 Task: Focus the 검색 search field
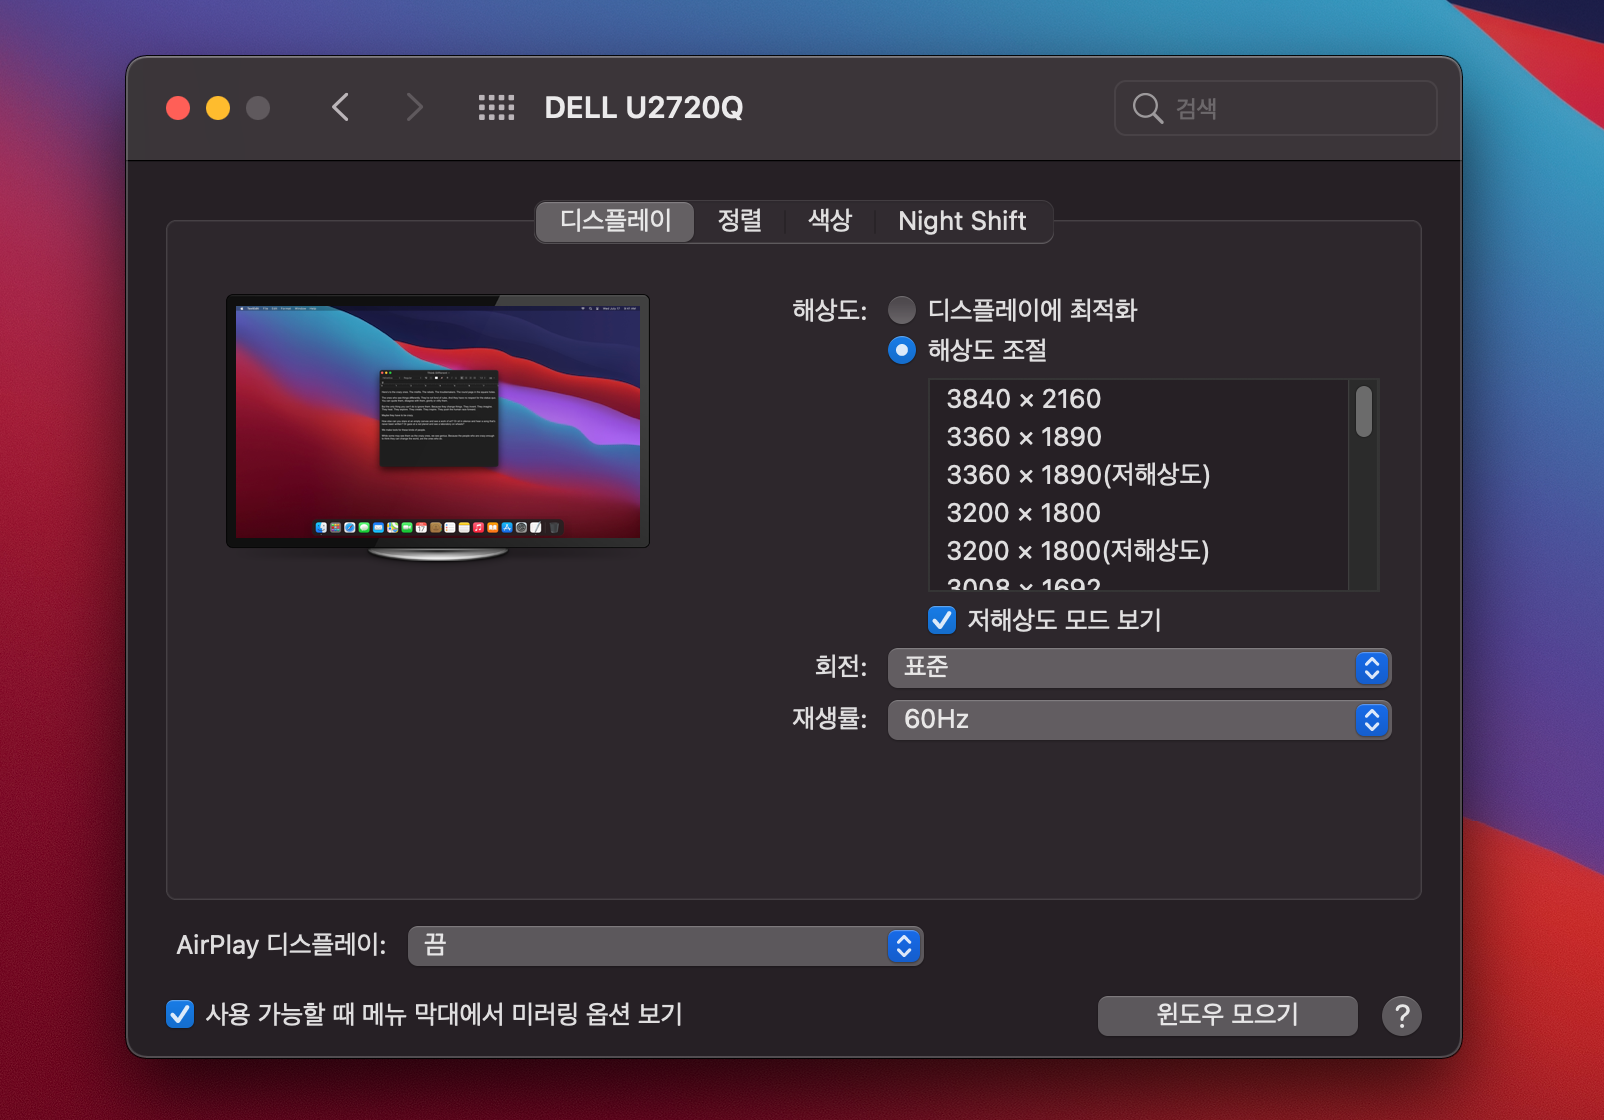(x=1276, y=108)
